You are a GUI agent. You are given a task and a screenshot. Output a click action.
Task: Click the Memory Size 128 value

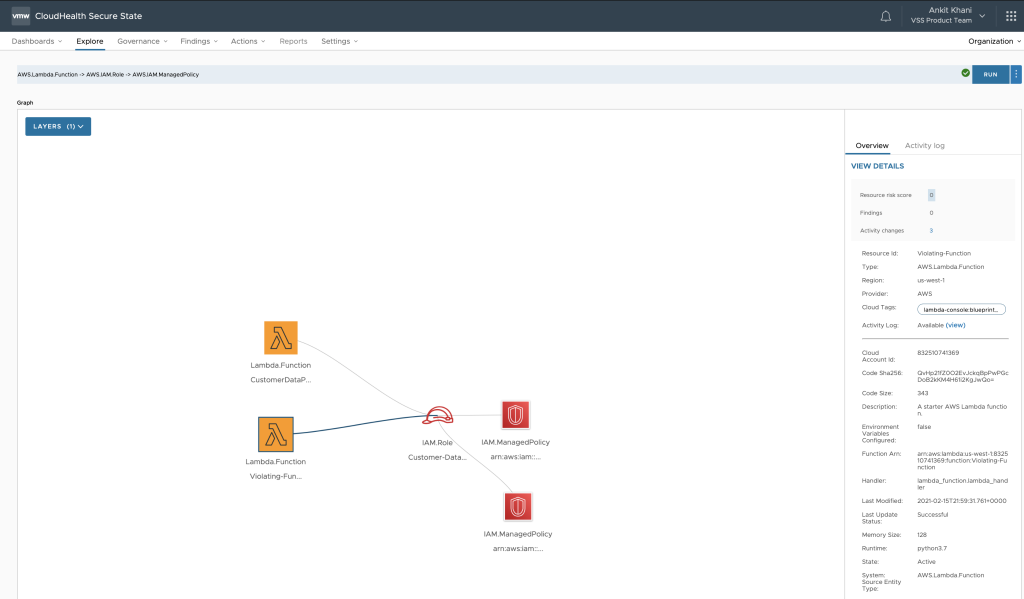click(921, 535)
